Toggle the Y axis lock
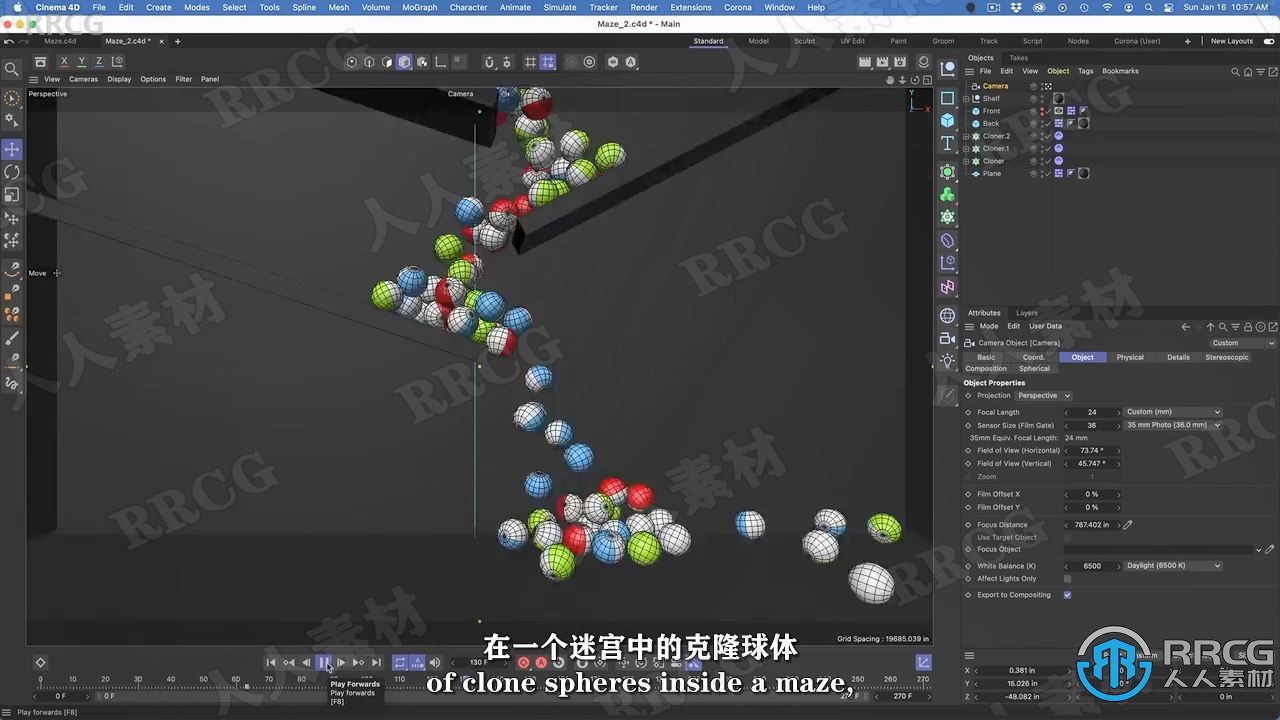 (x=81, y=62)
